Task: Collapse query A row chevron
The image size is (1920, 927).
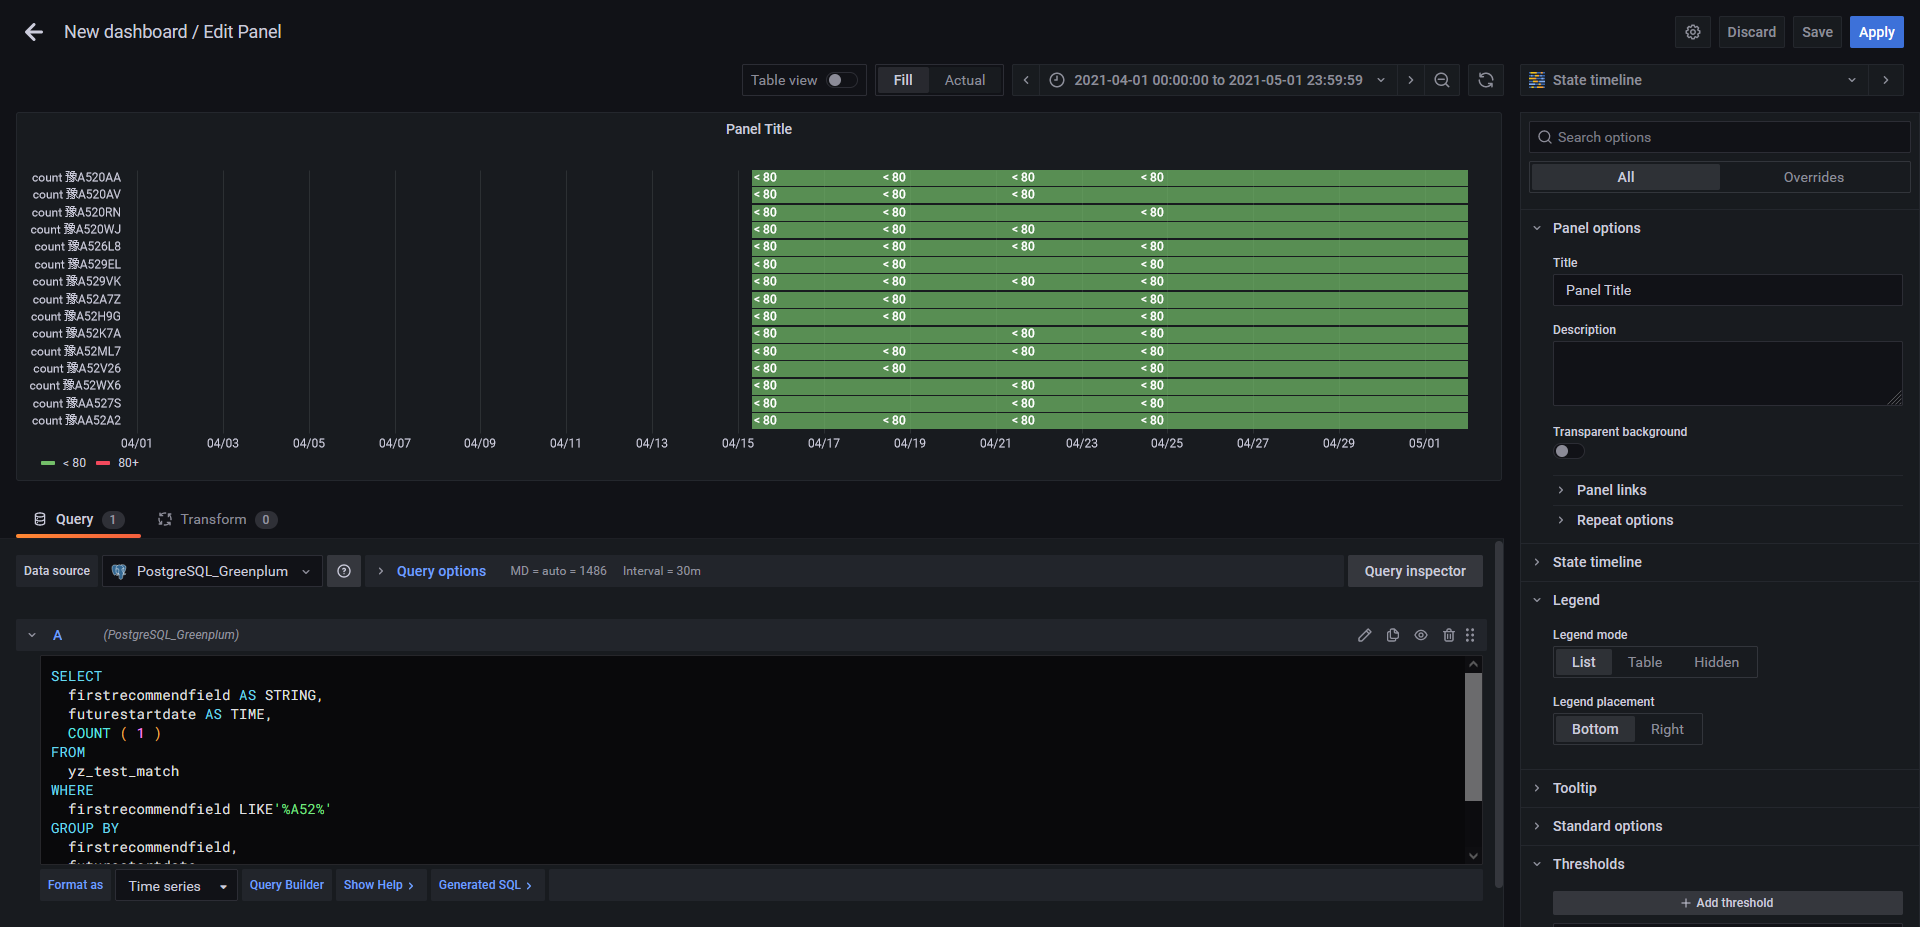Action: (32, 635)
